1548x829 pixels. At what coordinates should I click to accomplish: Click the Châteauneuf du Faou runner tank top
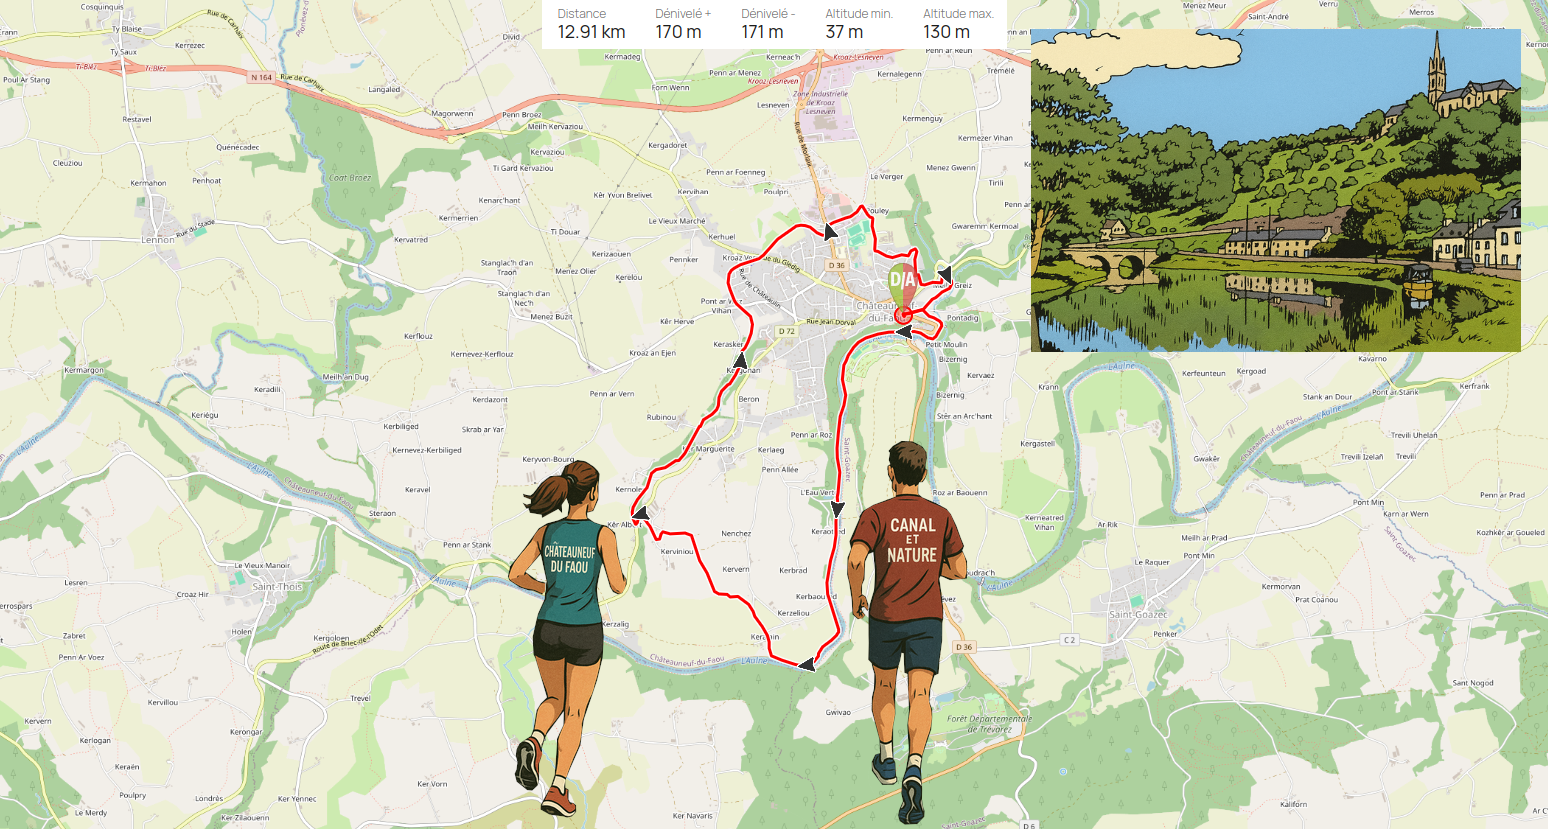(x=570, y=570)
